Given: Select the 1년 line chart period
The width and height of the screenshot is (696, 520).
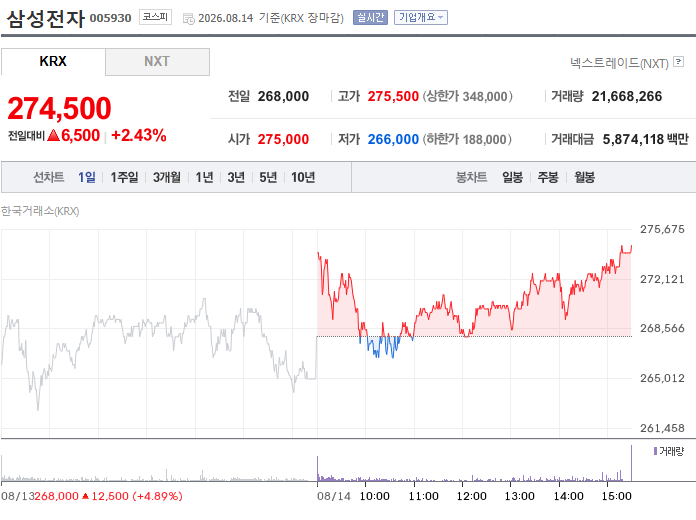Looking at the screenshot, I should (204, 177).
